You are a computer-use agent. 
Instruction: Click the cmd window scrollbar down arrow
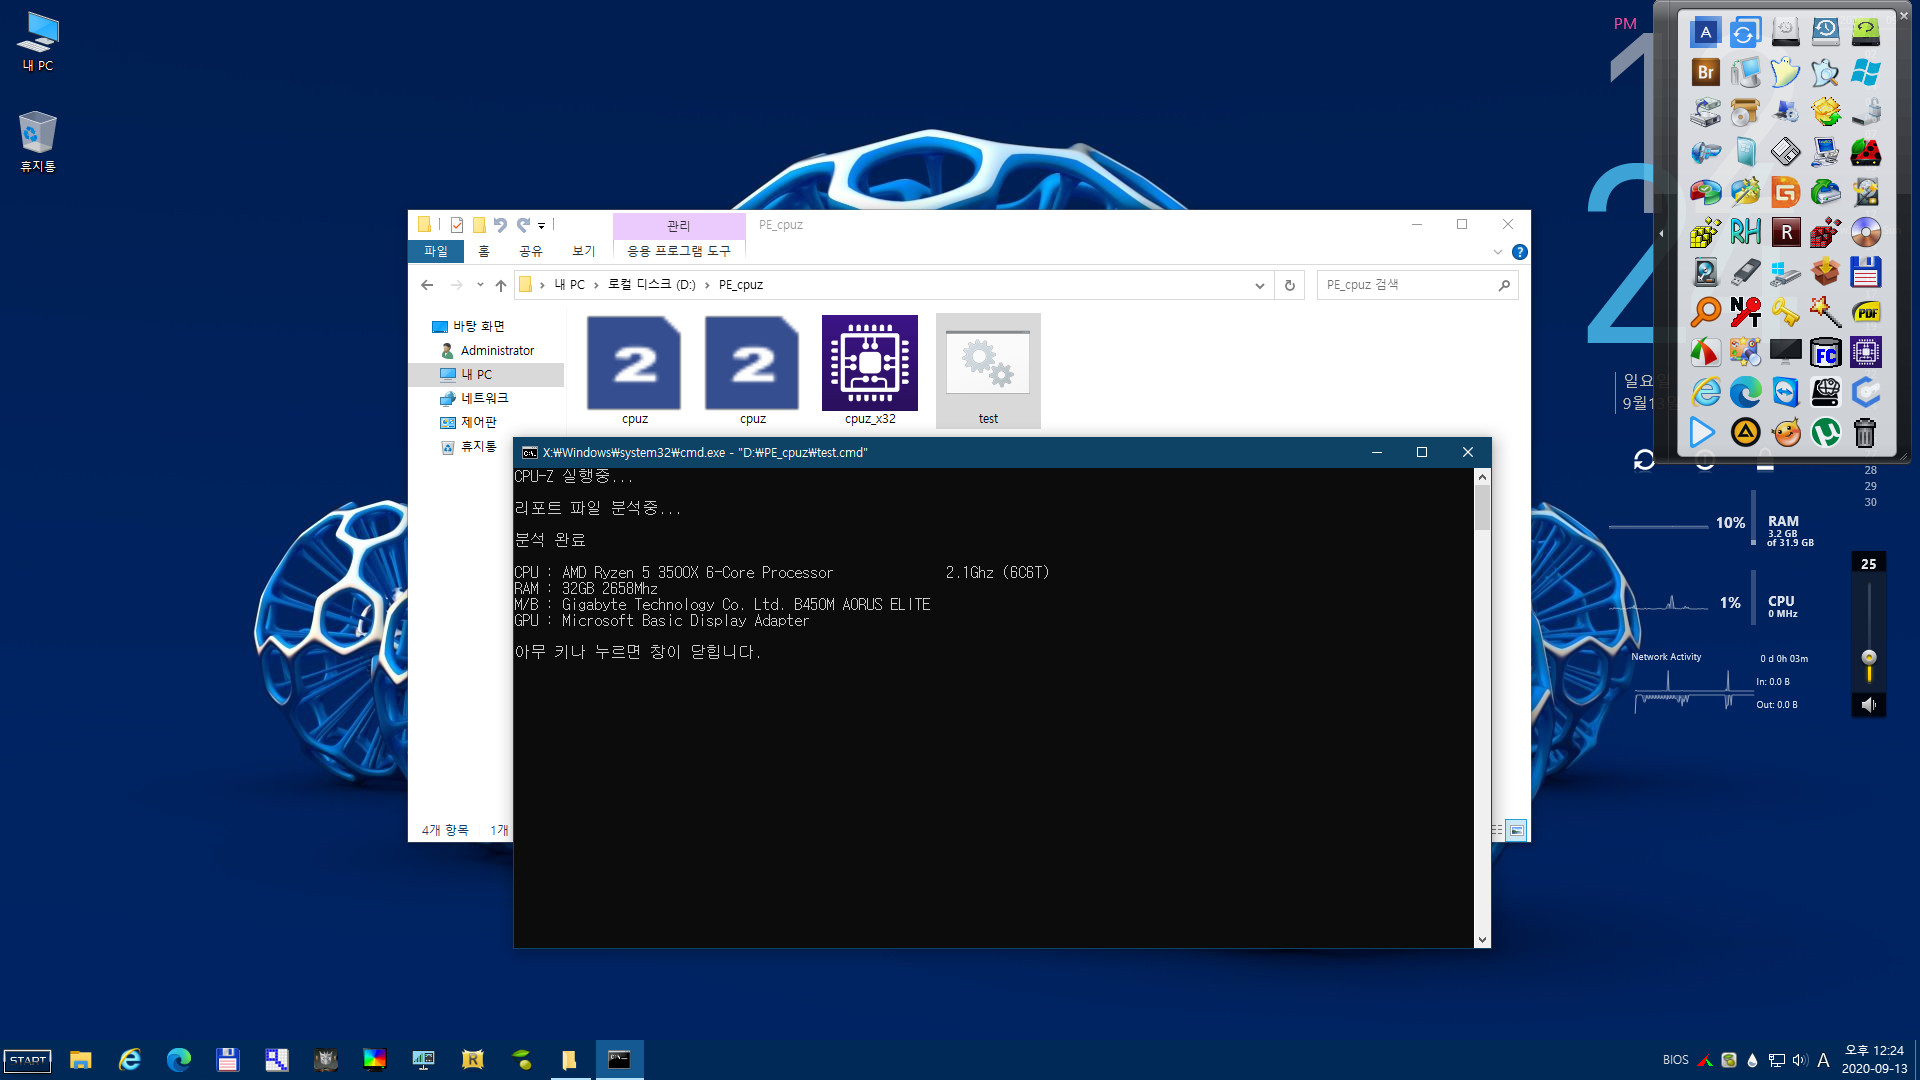click(x=1482, y=940)
